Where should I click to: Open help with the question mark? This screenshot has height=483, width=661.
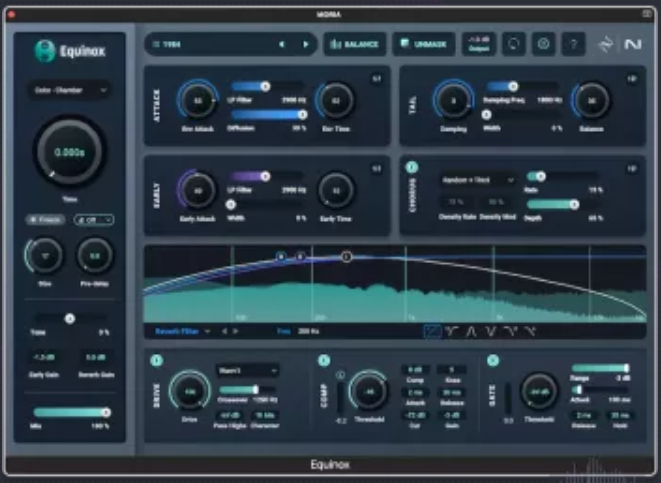[573, 44]
